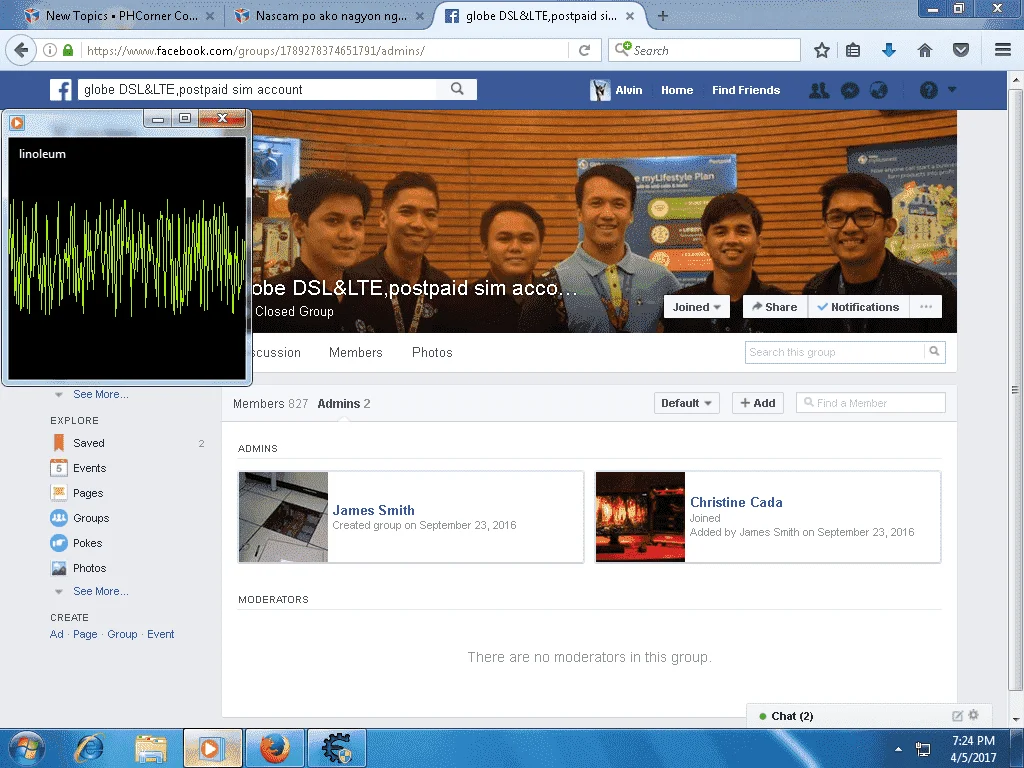Click the network icon in system tray
This screenshot has height=768, width=1024.
point(923,748)
